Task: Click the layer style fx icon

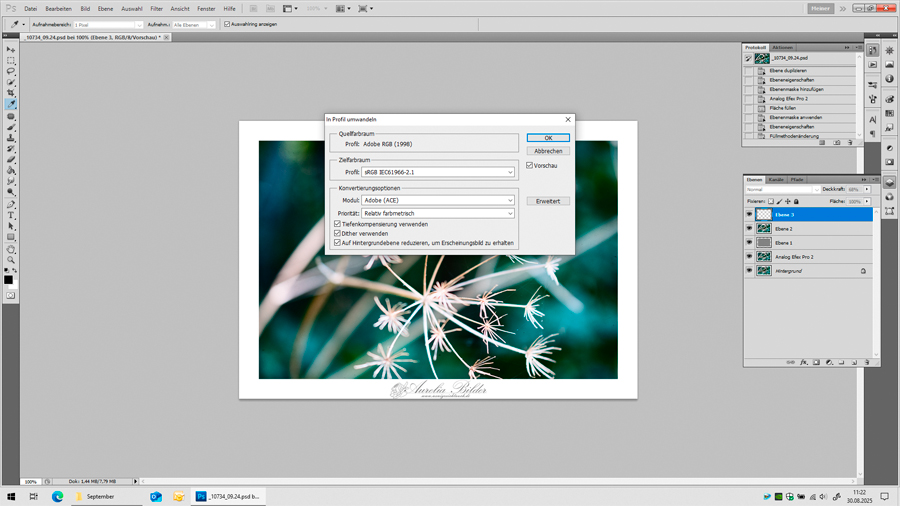Action: (x=804, y=362)
